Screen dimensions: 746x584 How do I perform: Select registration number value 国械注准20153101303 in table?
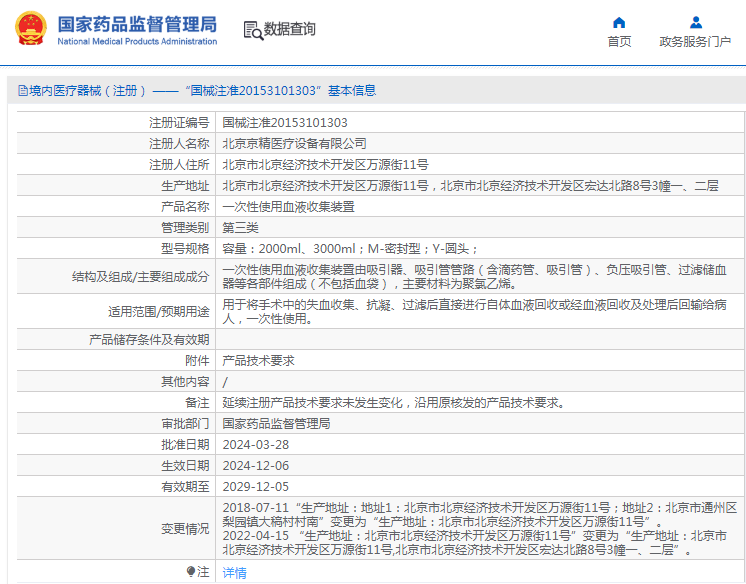tap(285, 123)
